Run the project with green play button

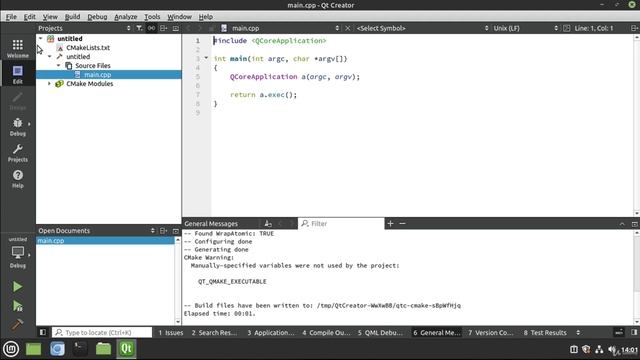[17, 287]
